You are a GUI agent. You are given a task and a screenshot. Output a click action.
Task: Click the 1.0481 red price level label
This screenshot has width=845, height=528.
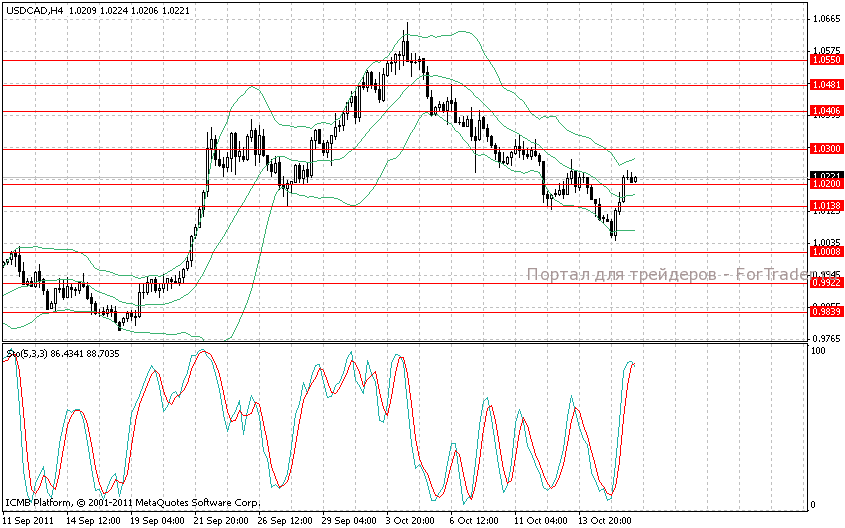(826, 85)
